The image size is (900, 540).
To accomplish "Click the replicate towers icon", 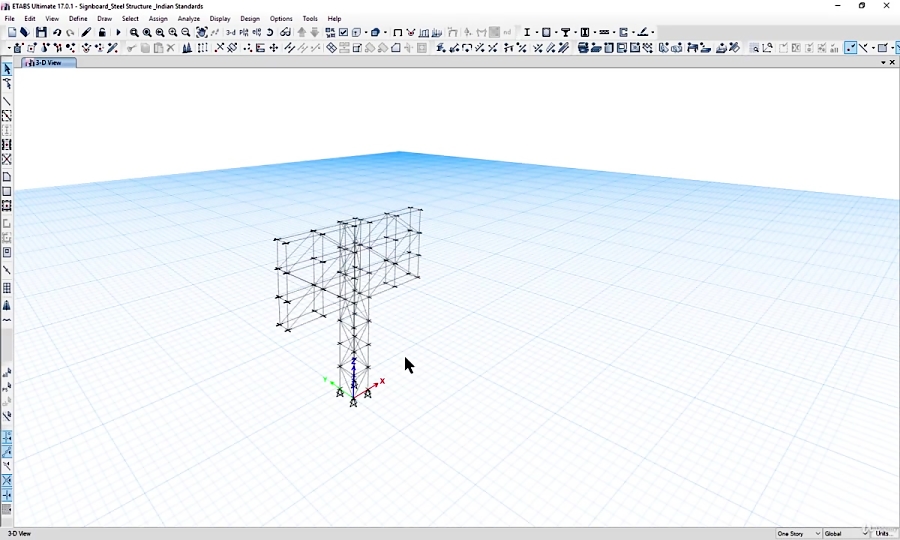I will 187,48.
